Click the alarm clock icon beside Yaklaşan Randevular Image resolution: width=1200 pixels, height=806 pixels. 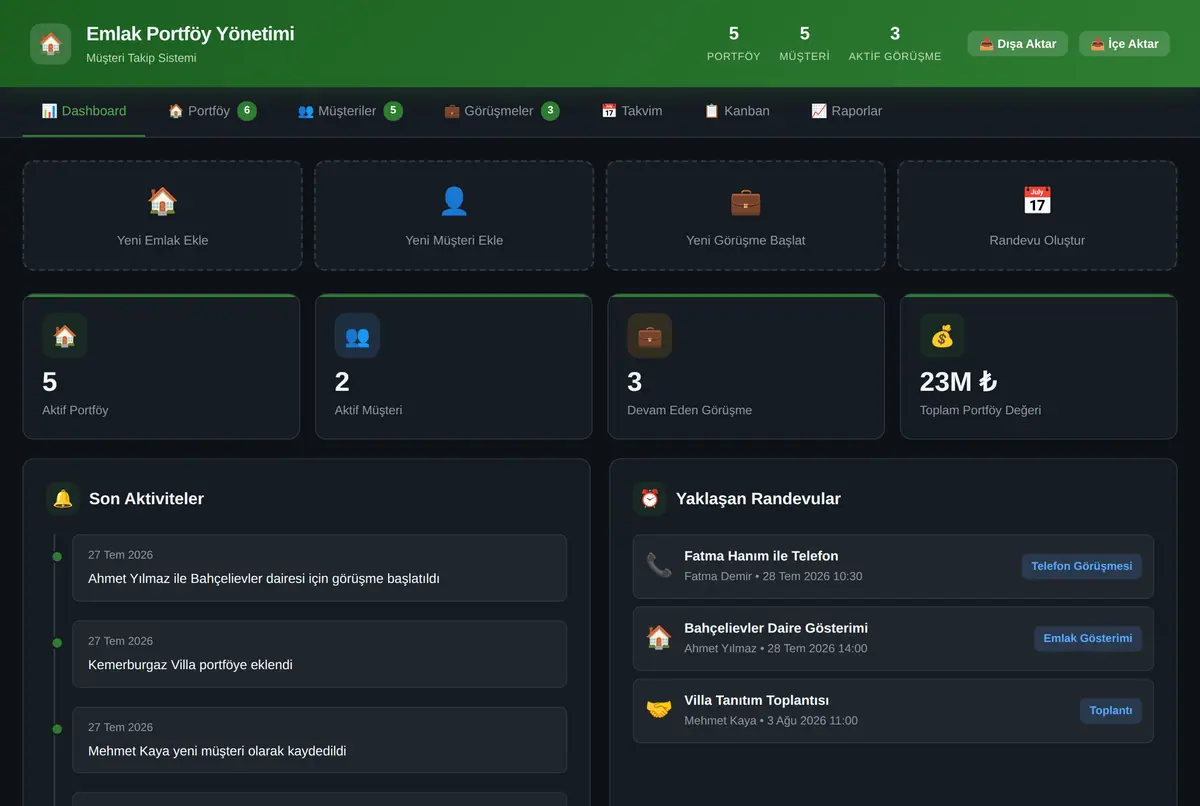click(x=650, y=498)
